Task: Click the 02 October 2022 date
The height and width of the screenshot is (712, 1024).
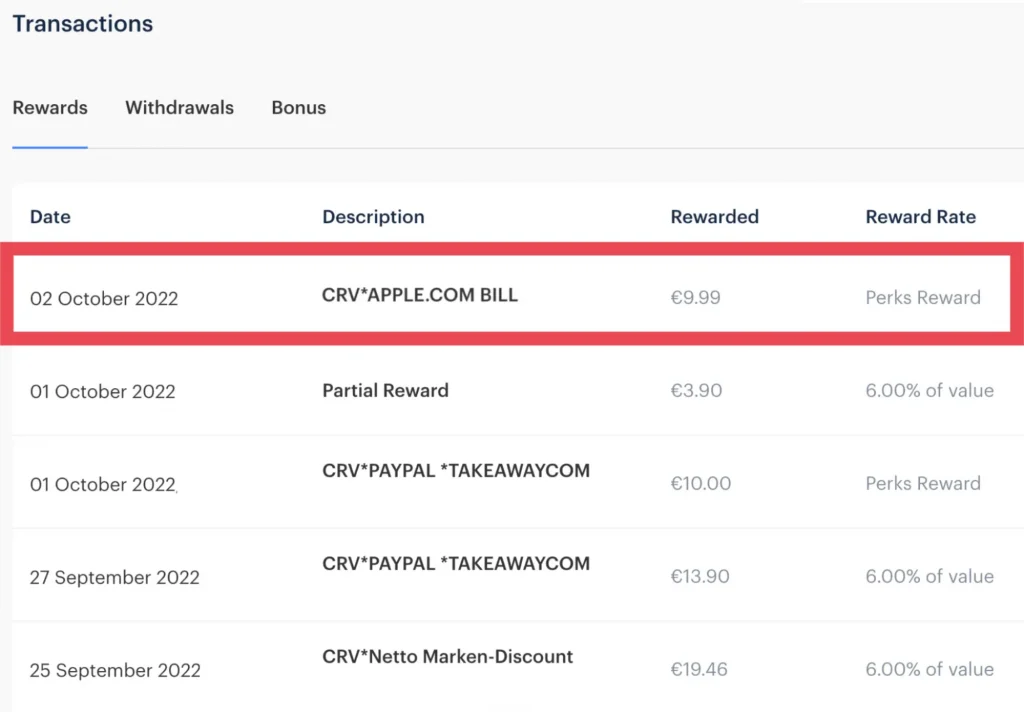Action: tap(104, 299)
